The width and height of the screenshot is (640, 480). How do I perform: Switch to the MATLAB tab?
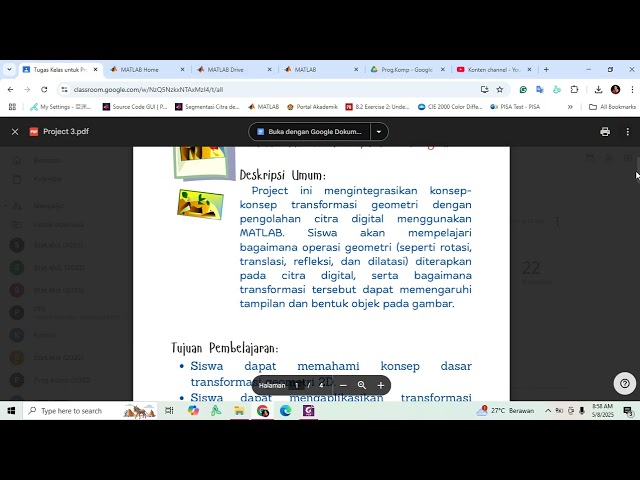(x=320, y=70)
